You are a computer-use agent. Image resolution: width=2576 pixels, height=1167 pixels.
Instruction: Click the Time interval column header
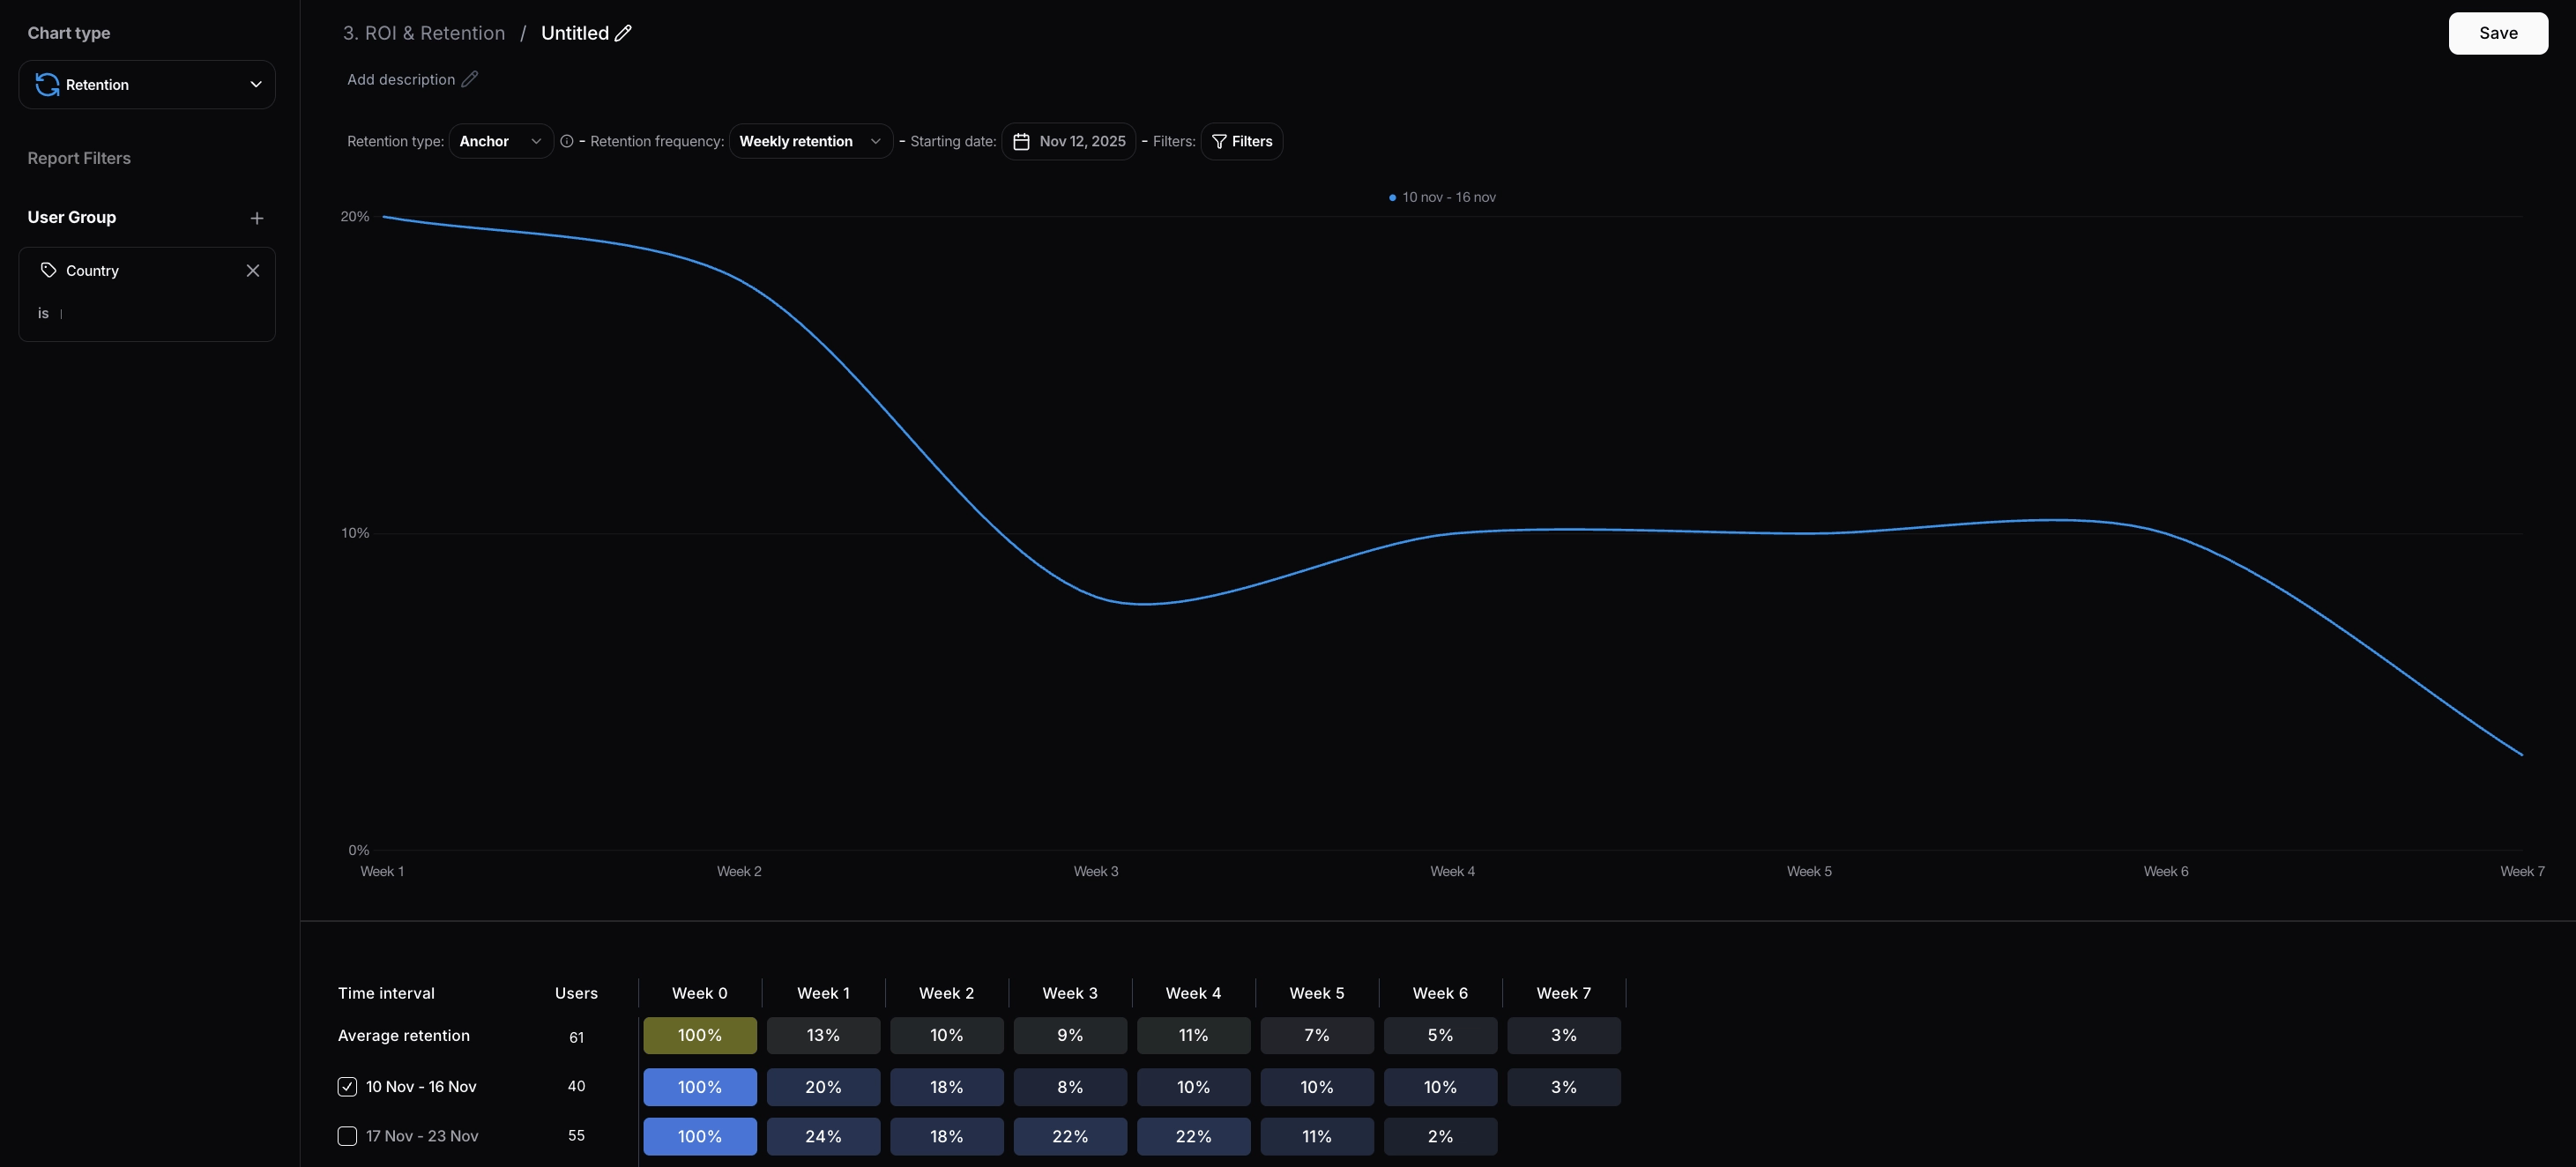coord(386,993)
